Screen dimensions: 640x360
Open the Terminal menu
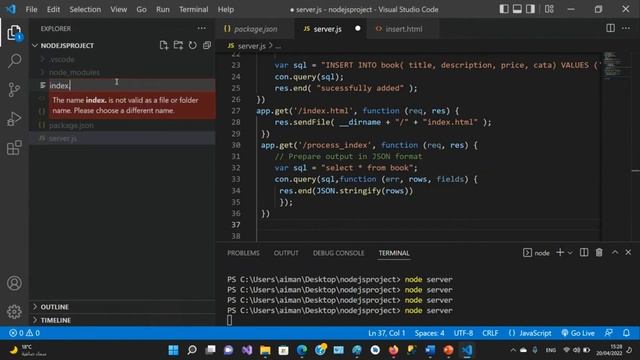pos(193,9)
